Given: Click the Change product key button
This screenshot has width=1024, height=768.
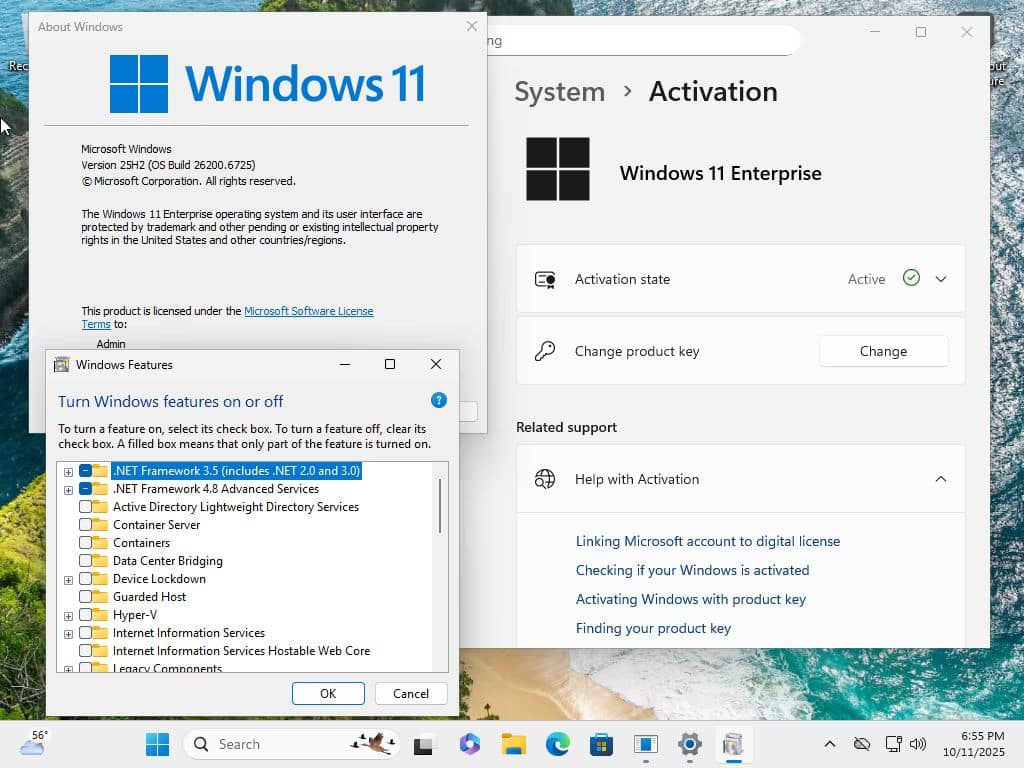Looking at the screenshot, I should click(883, 351).
